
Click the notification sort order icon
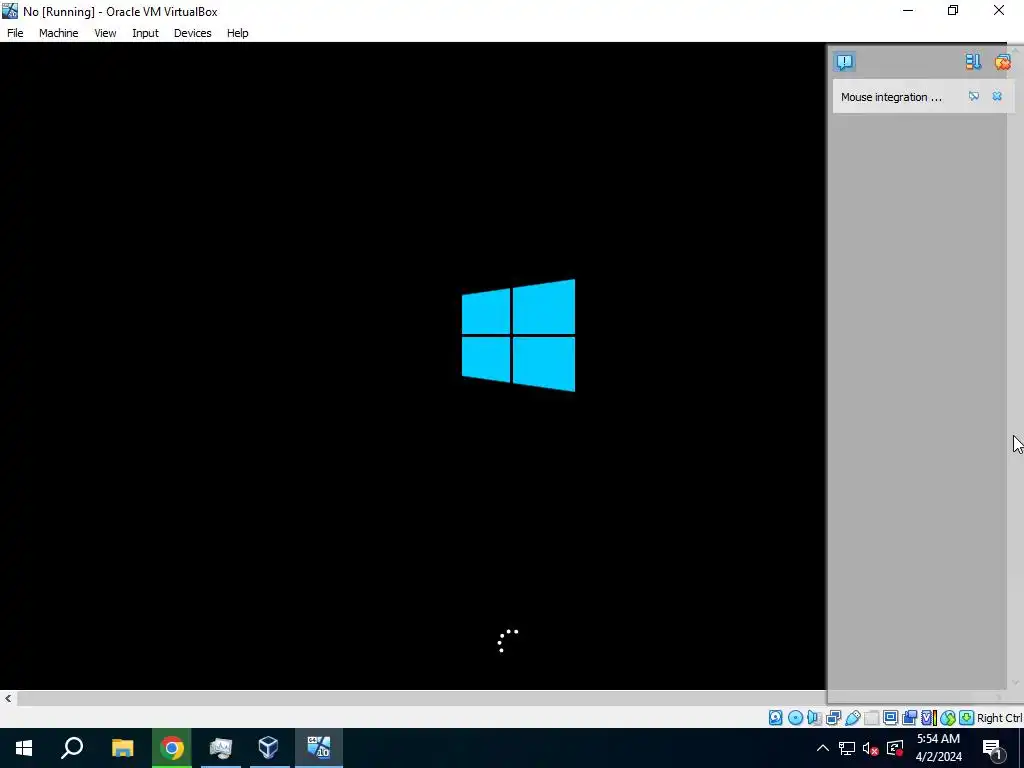point(973,61)
